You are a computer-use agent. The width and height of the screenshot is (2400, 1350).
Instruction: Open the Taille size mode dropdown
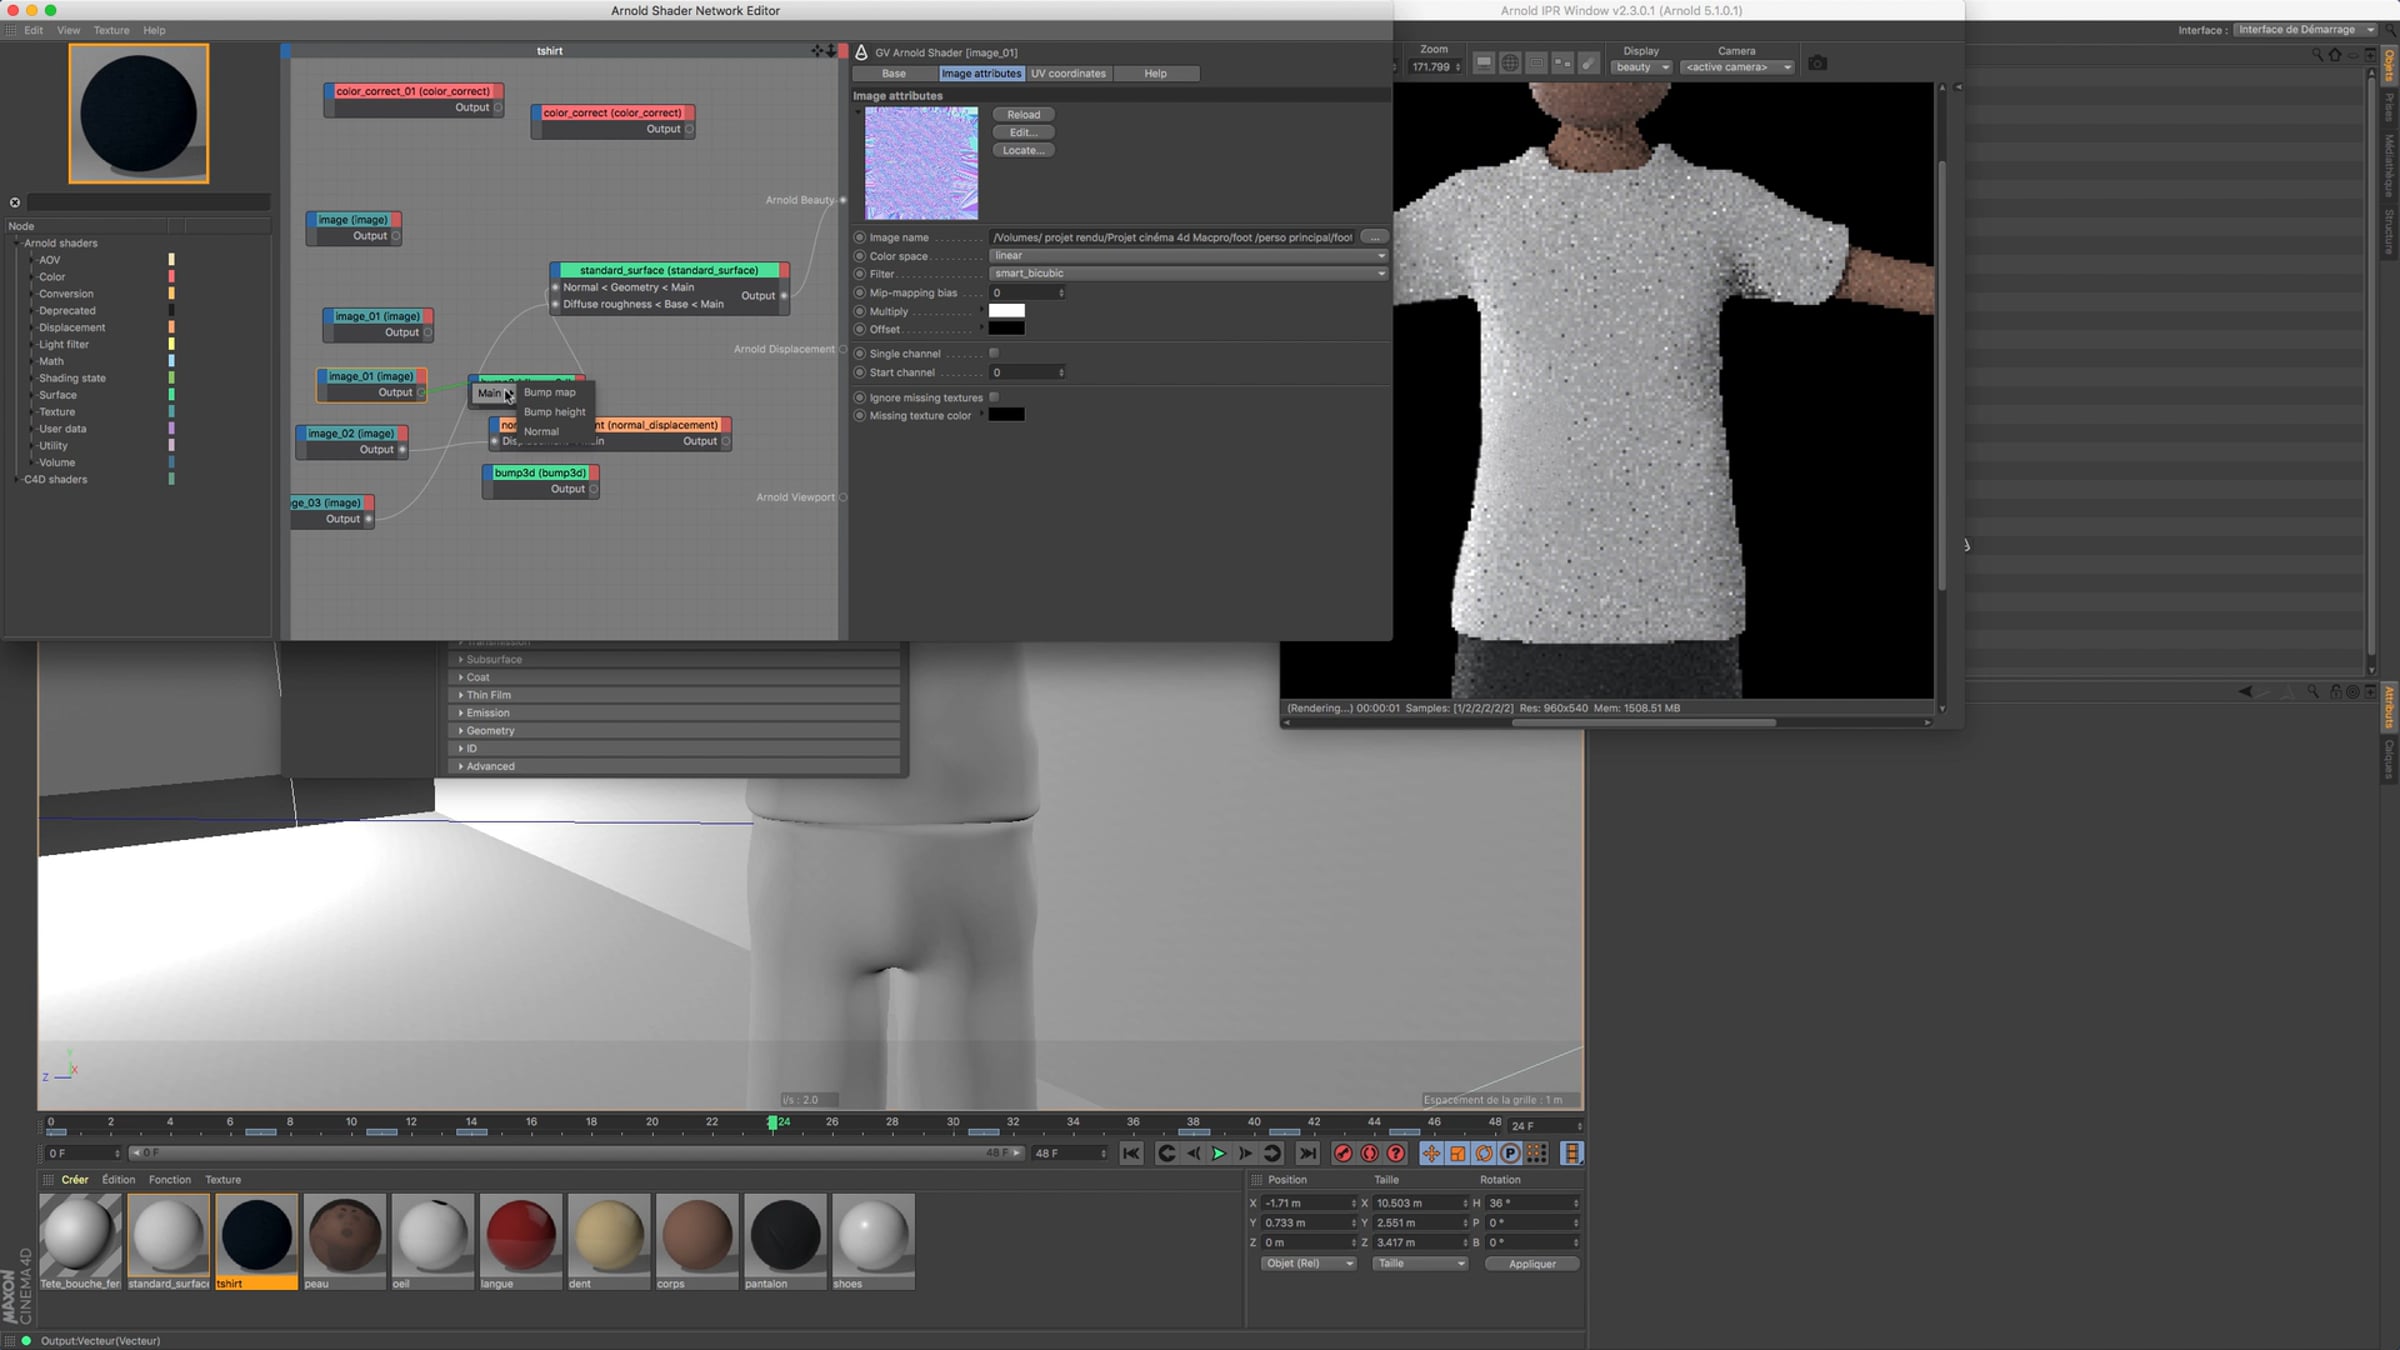[1420, 1263]
